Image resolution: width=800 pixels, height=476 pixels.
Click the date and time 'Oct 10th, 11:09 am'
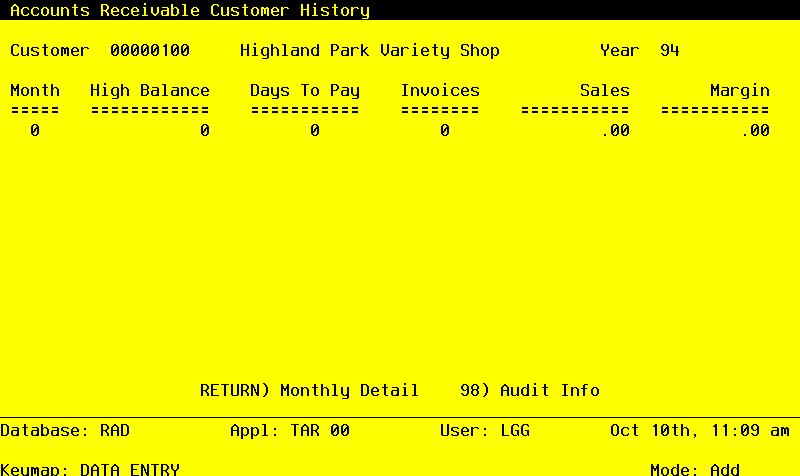click(699, 431)
